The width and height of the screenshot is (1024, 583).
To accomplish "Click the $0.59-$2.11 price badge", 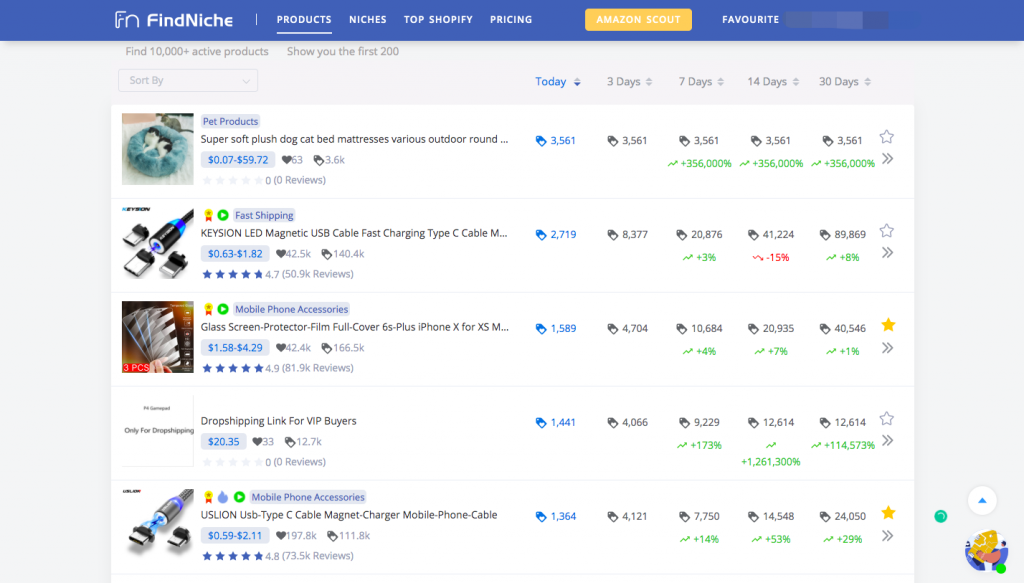I will (235, 536).
